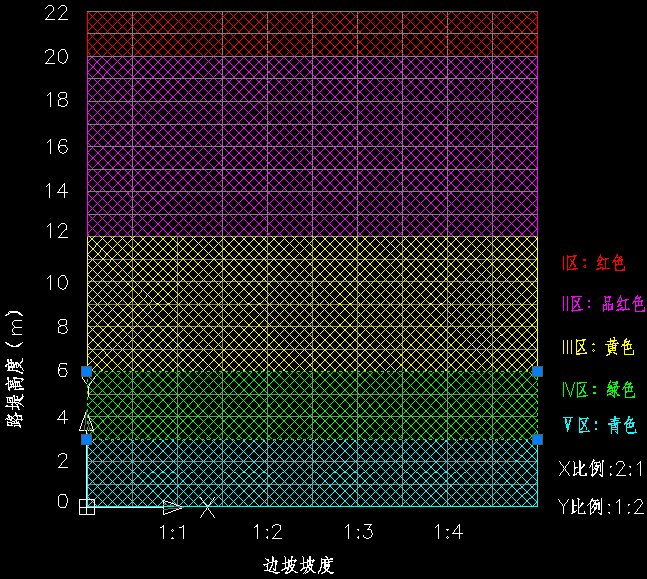This screenshot has width=647, height=579.
Task: Click the UCS X-axis arrowhead
Action: coord(172,507)
